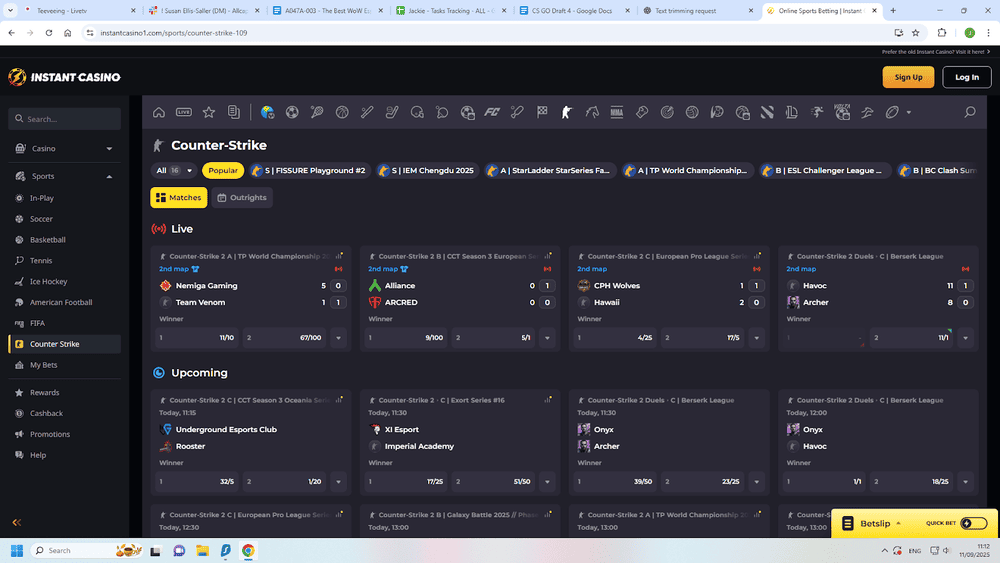Select the Counter-Strike soldier icon in bar

(566, 112)
